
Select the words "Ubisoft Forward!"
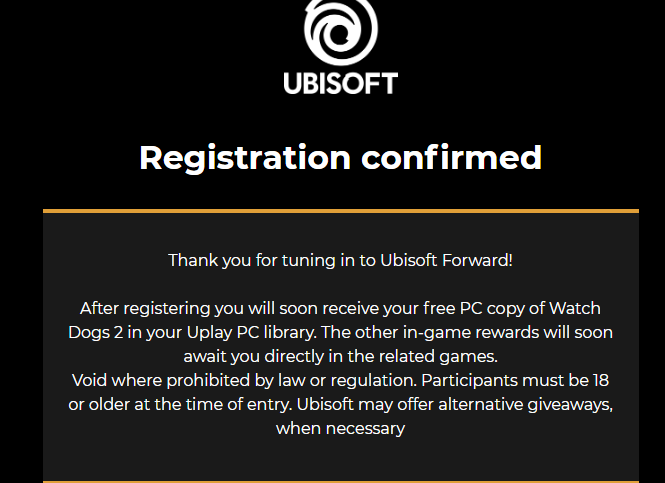click(x=446, y=260)
